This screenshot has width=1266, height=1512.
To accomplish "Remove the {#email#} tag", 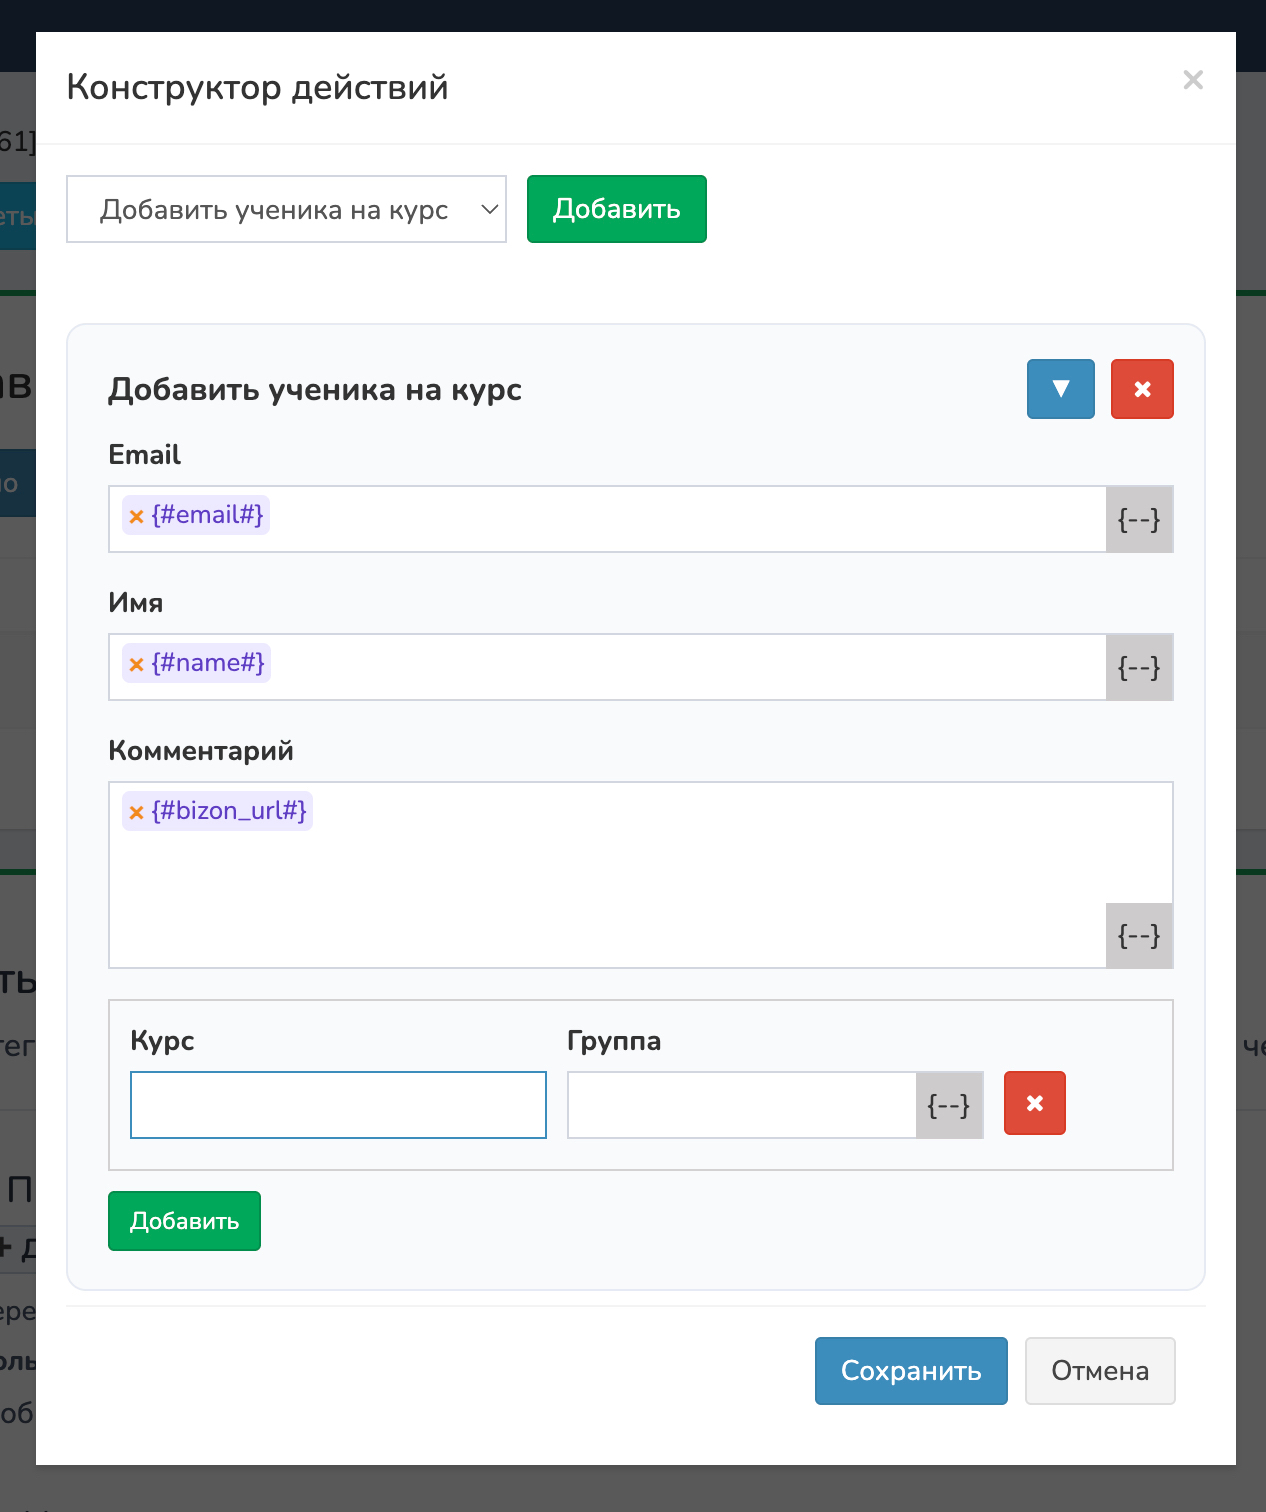I will [137, 516].
